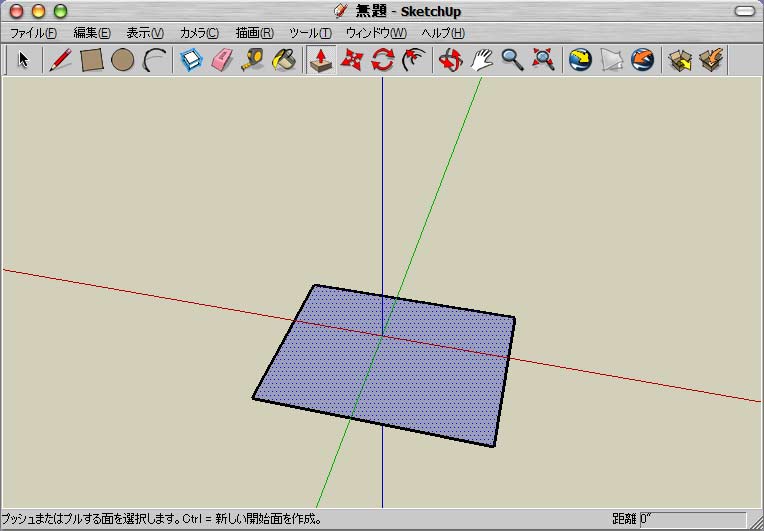Select the Paint Bucket tool
Image resolution: width=764 pixels, height=531 pixels.
pos(284,60)
